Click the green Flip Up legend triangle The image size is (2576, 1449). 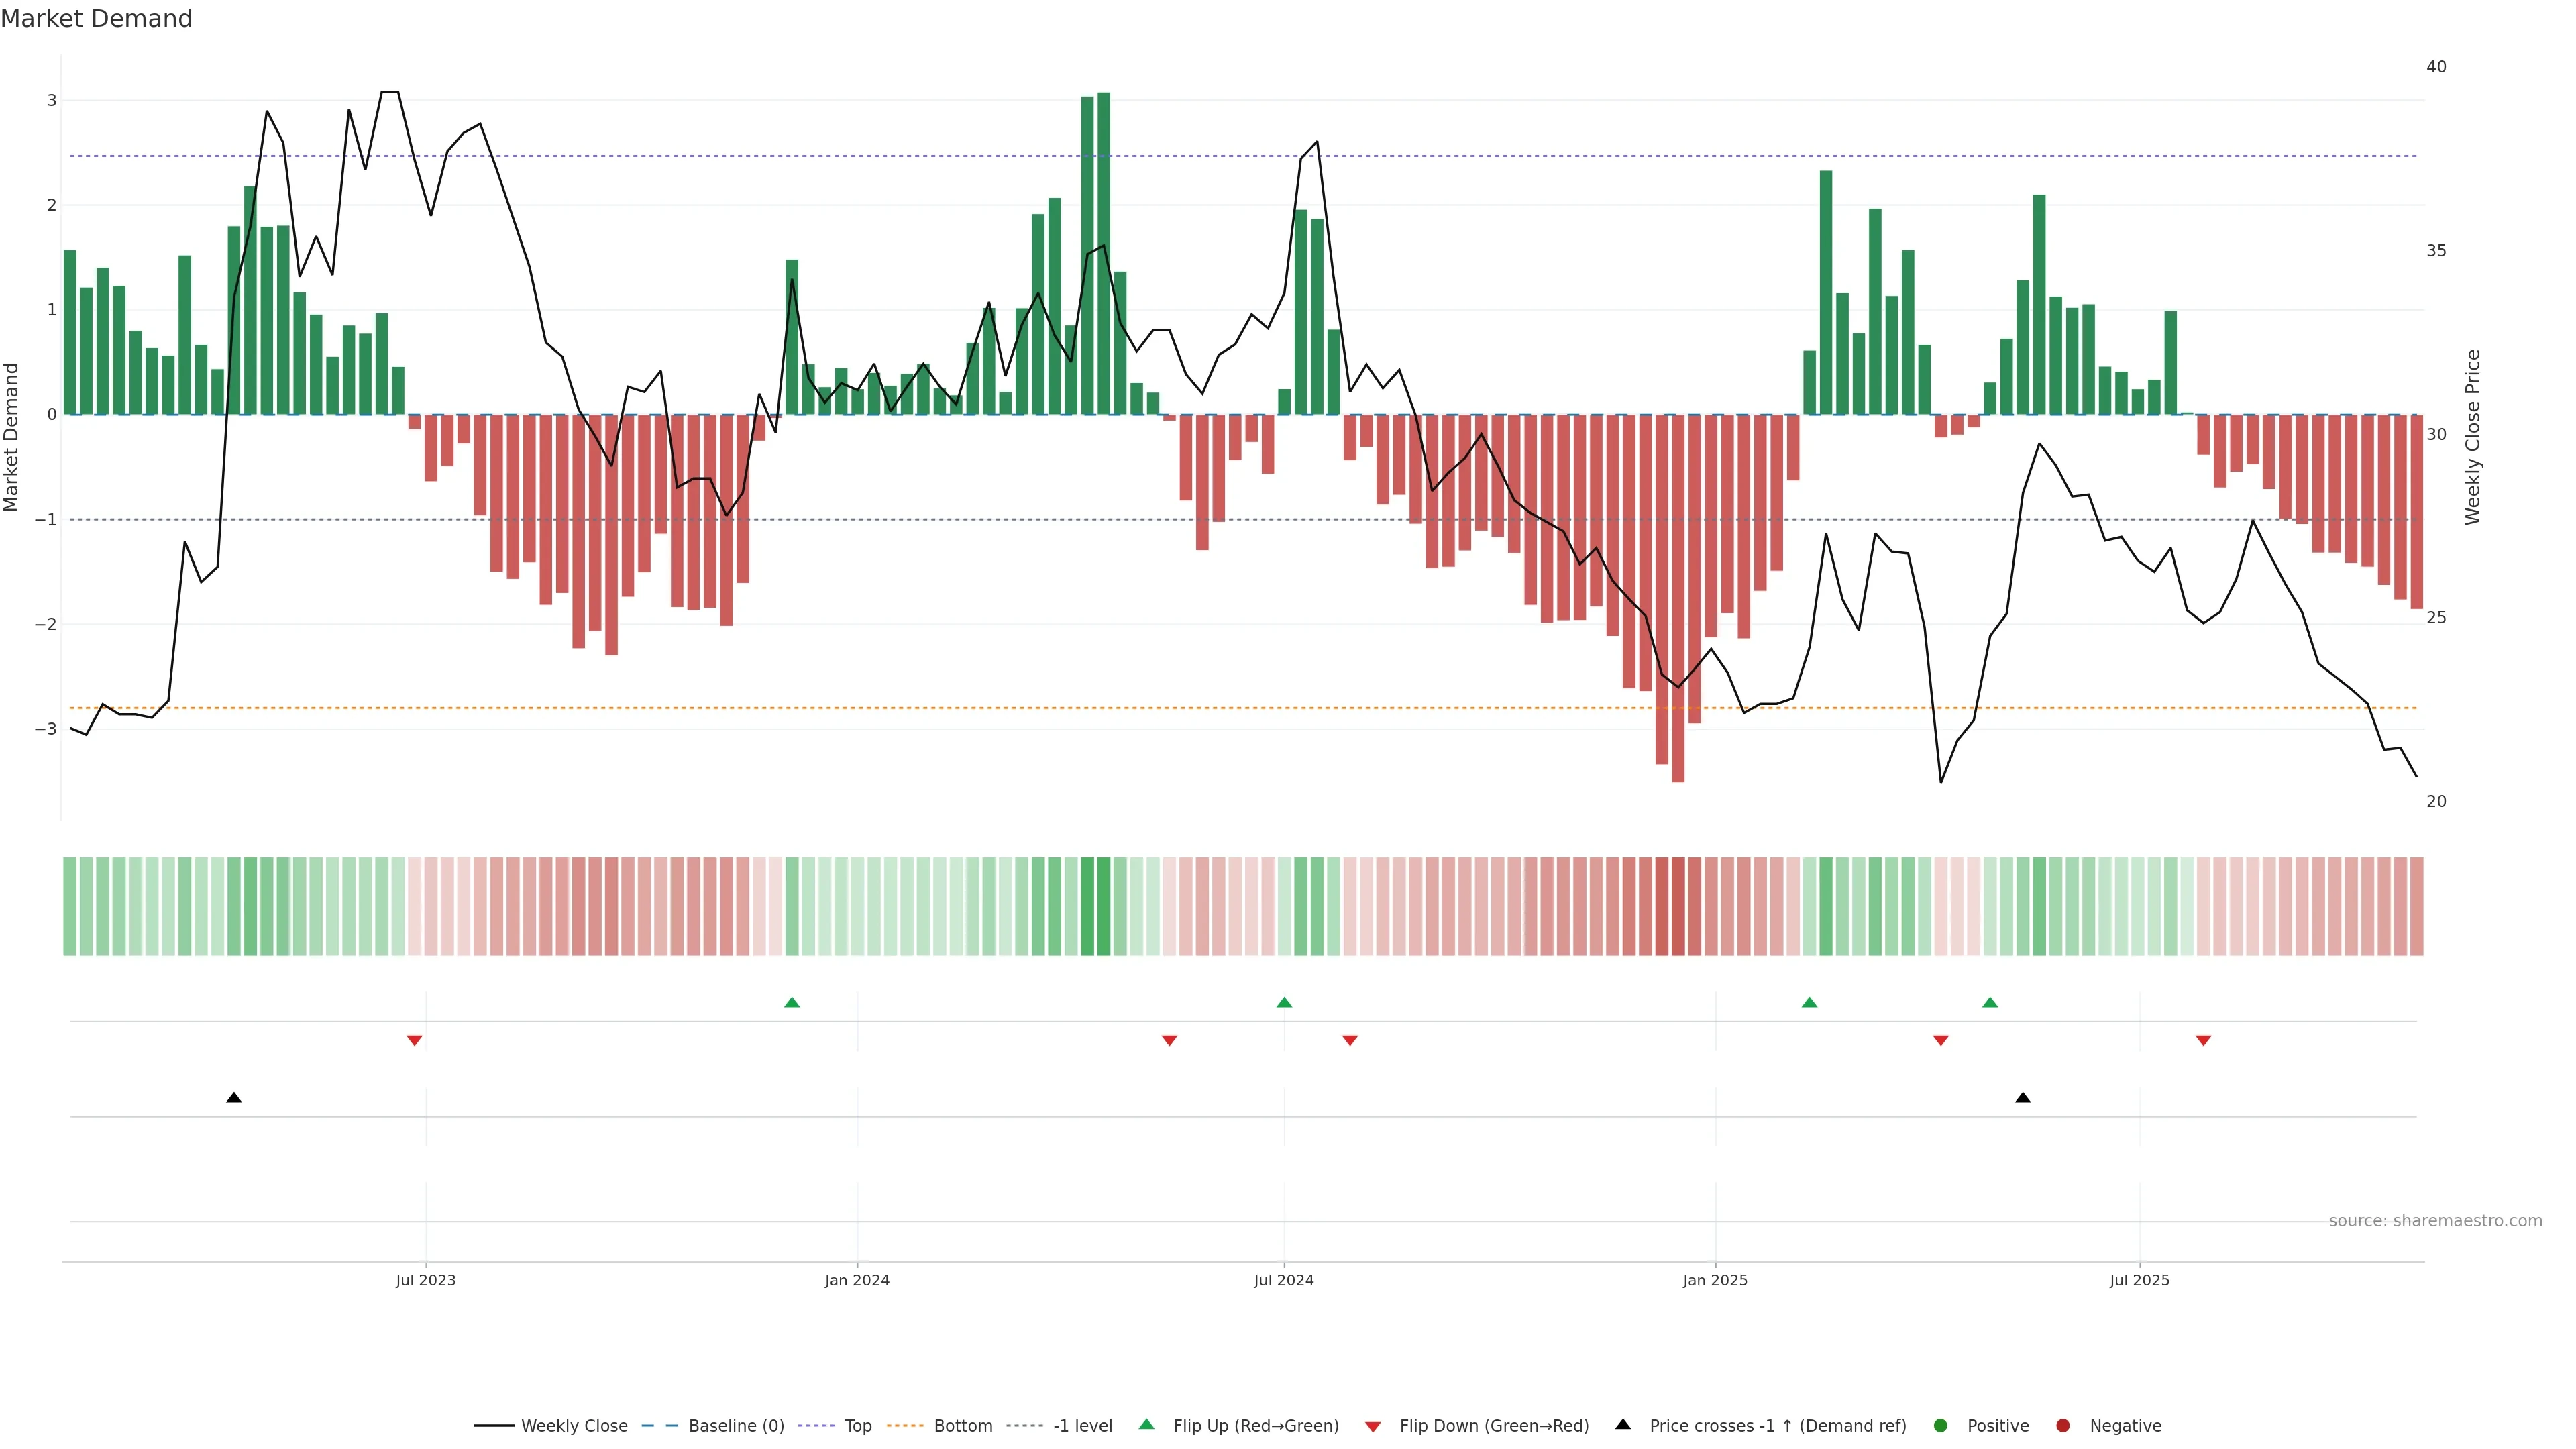coord(1147,1424)
